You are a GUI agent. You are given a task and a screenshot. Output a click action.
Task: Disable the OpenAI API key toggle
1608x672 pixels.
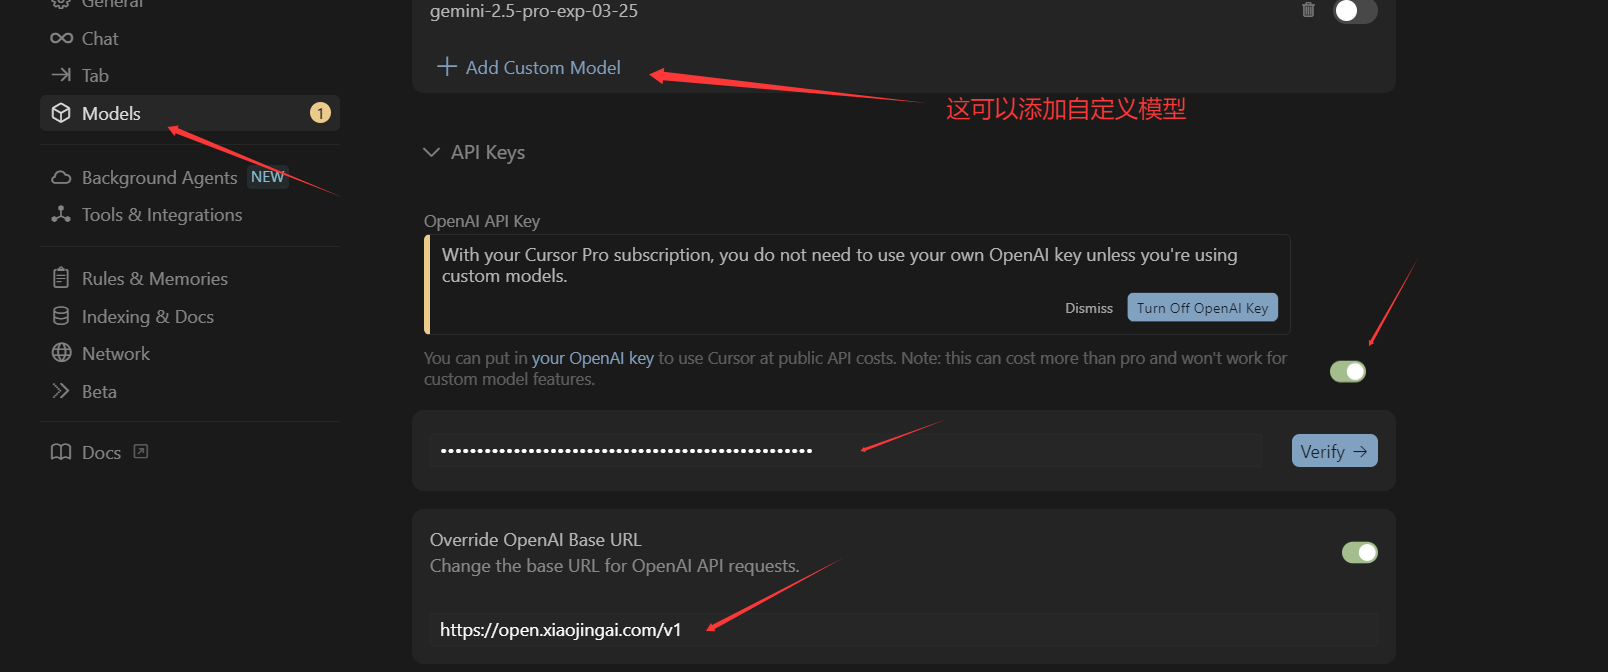pyautogui.click(x=1348, y=372)
